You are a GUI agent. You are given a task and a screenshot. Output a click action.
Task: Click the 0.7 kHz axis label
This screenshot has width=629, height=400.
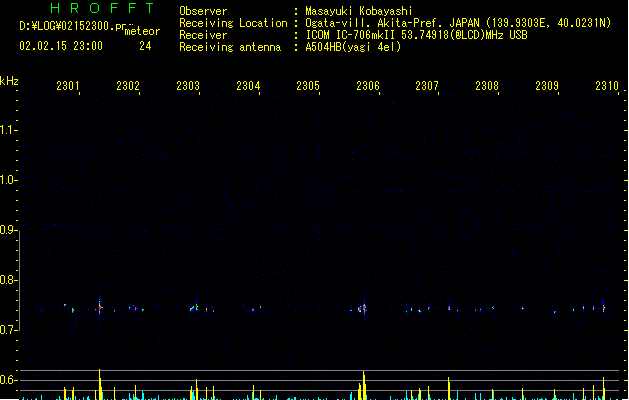tap(8, 330)
